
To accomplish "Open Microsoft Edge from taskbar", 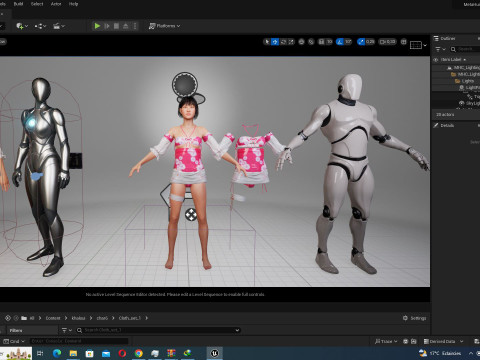I will tap(57, 353).
